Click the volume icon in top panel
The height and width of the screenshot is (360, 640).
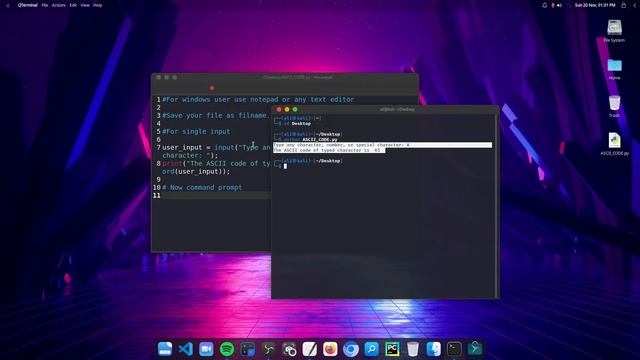(560, 5)
